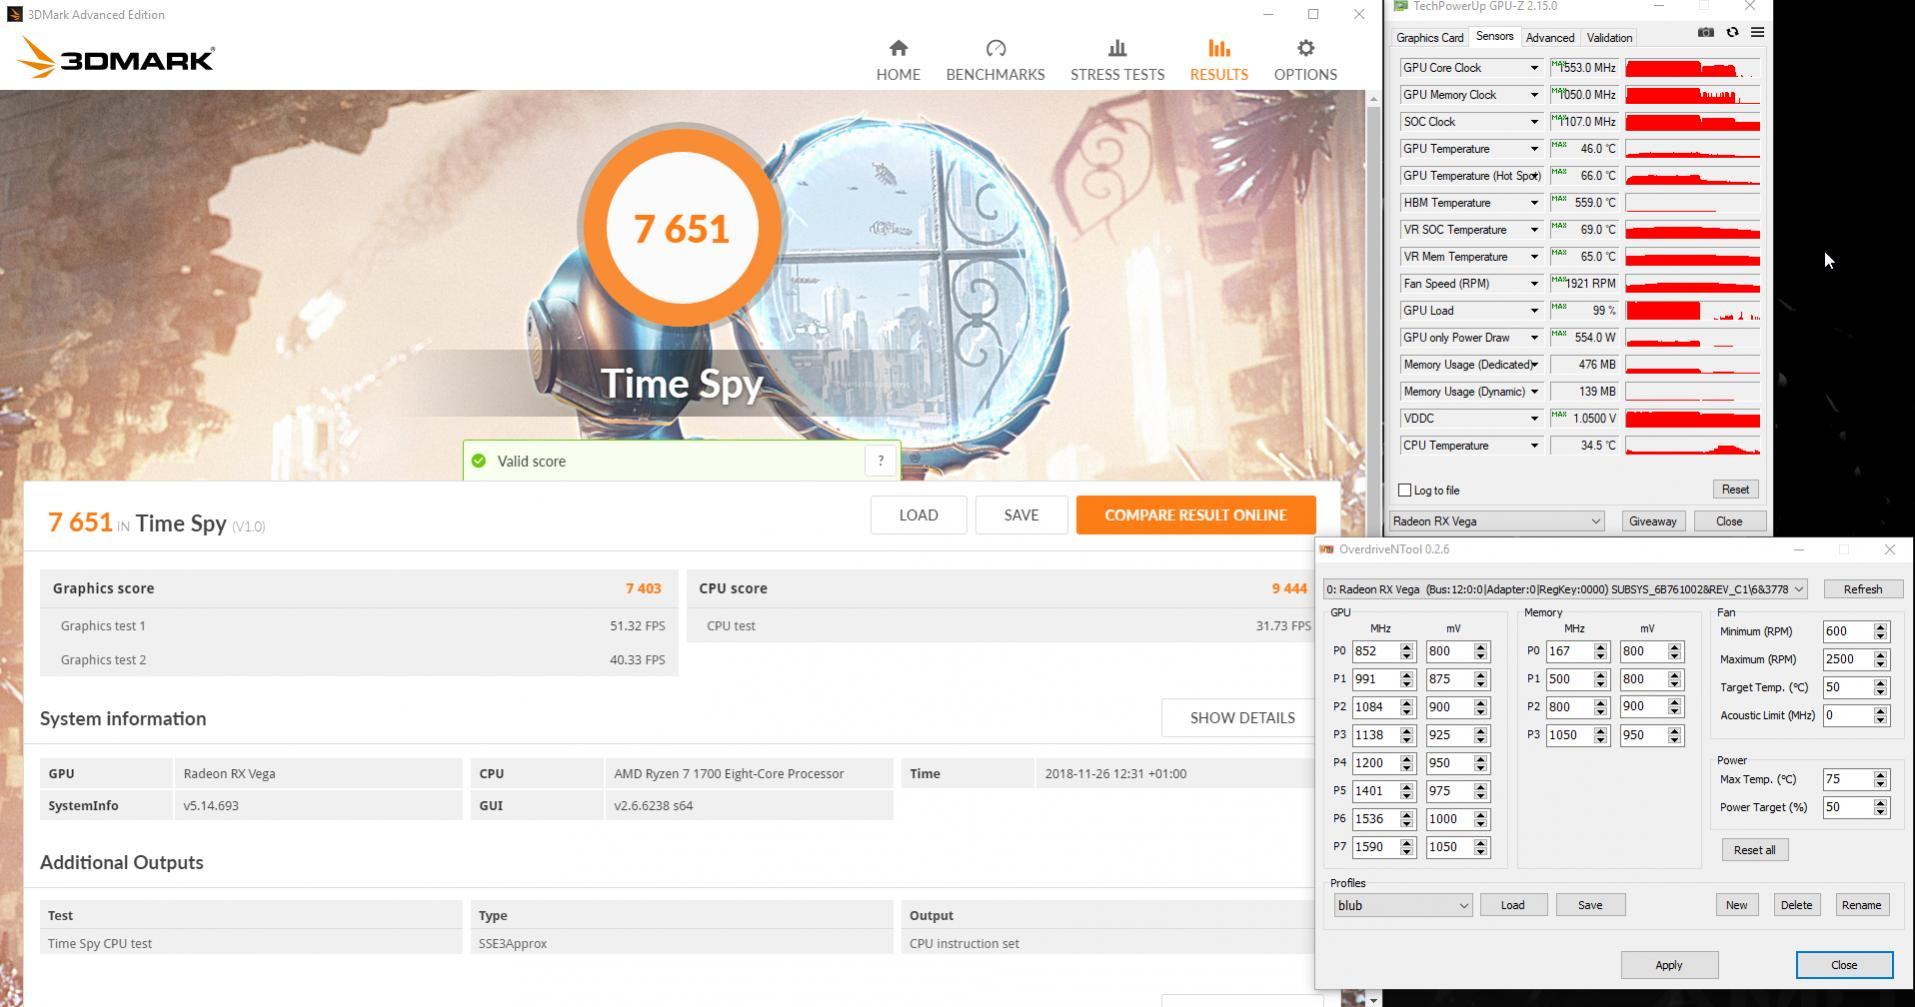Click the Graphics test 1 row
This screenshot has height=1007, width=1915.
[359, 626]
